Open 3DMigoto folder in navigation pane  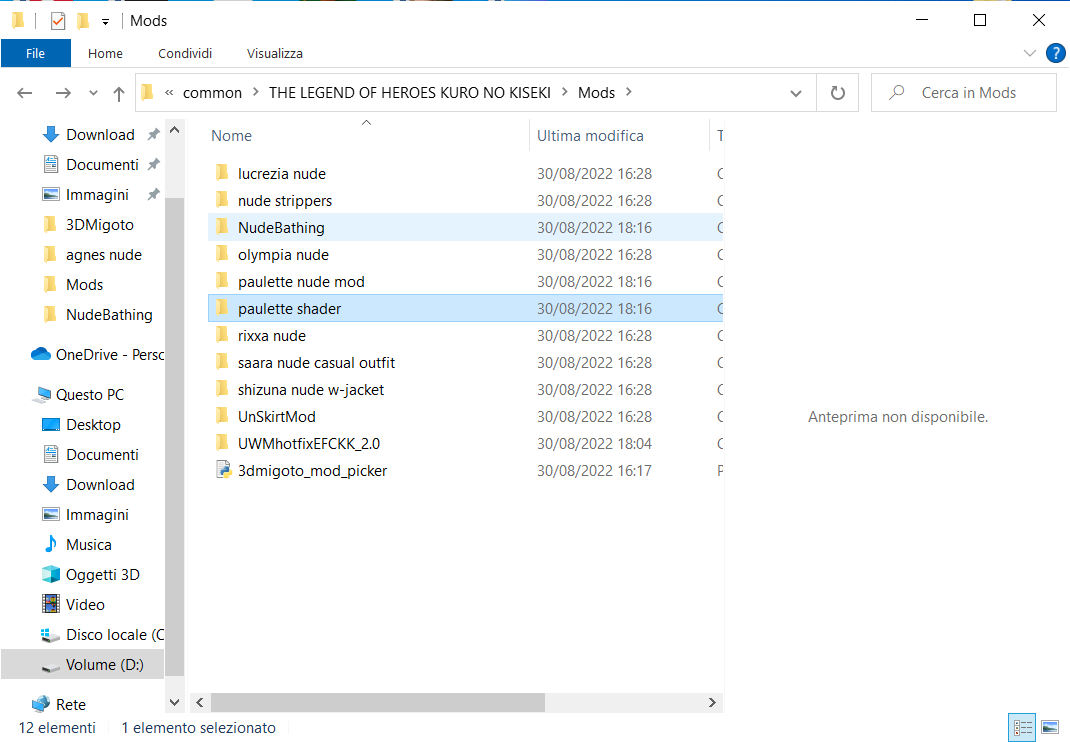click(x=99, y=225)
